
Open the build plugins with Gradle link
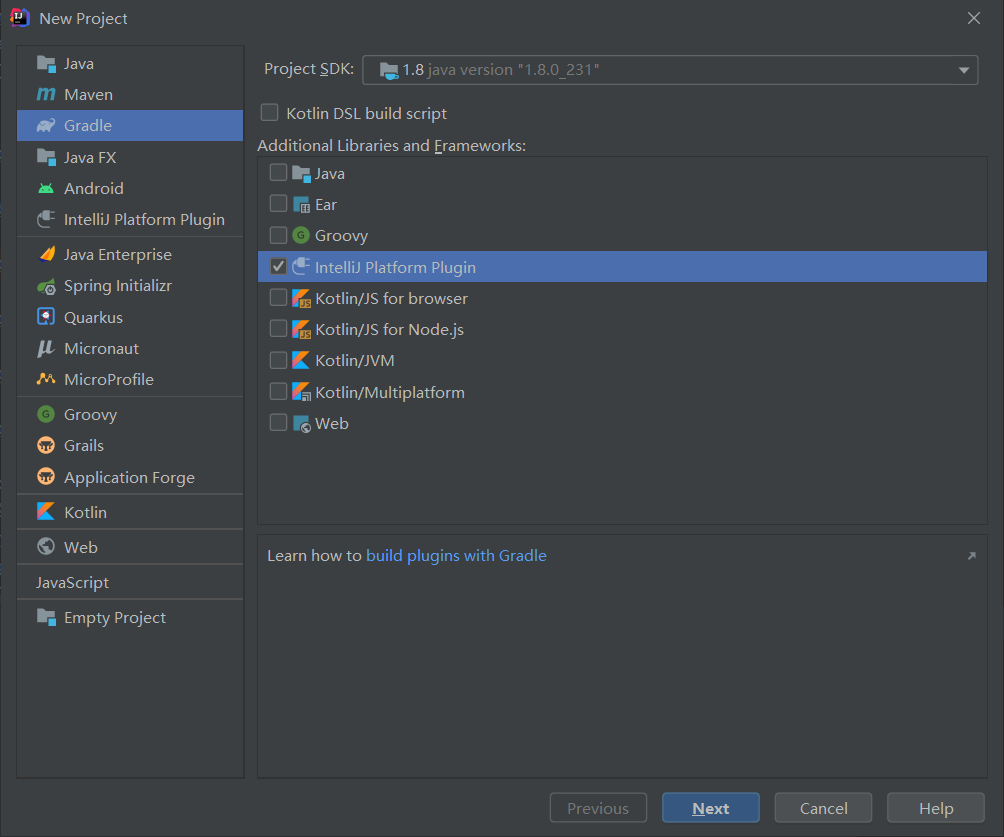click(x=456, y=555)
